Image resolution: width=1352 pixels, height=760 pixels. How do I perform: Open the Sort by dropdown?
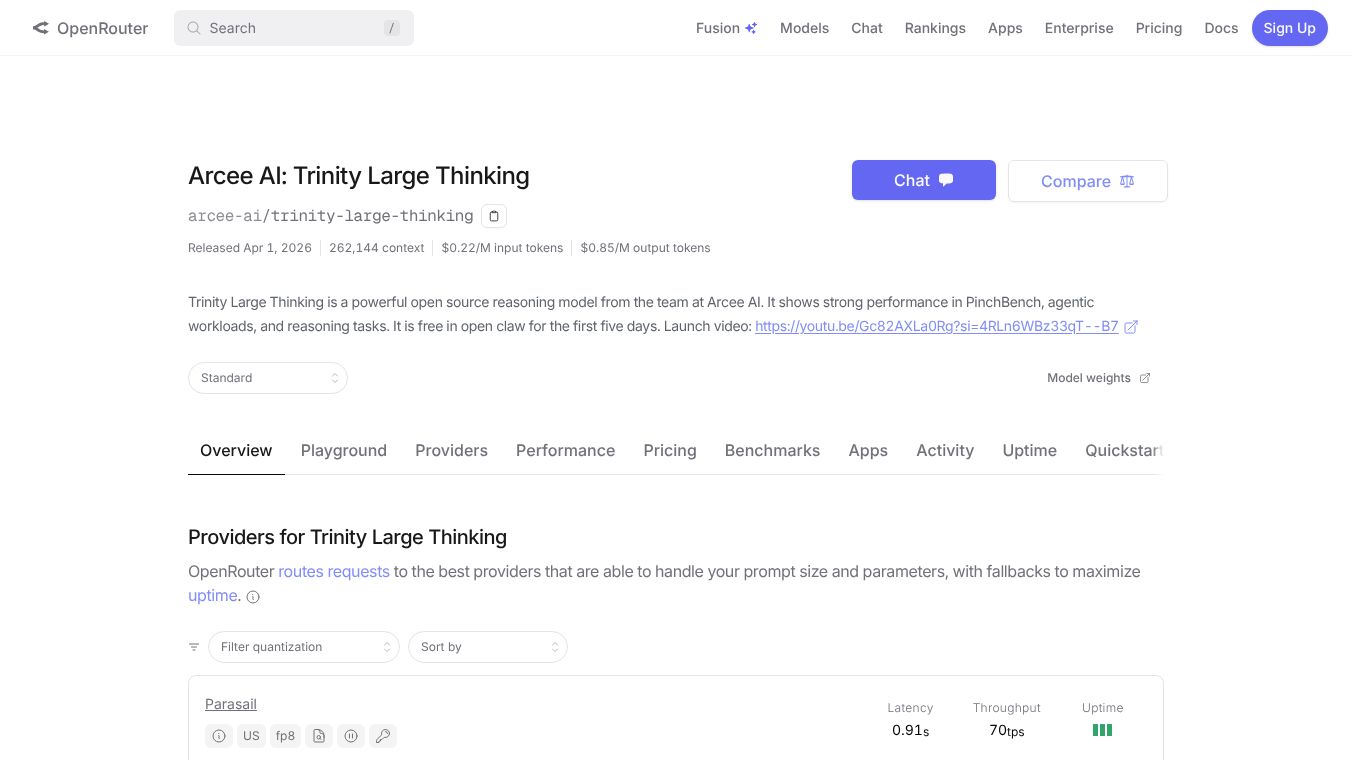[x=488, y=647]
